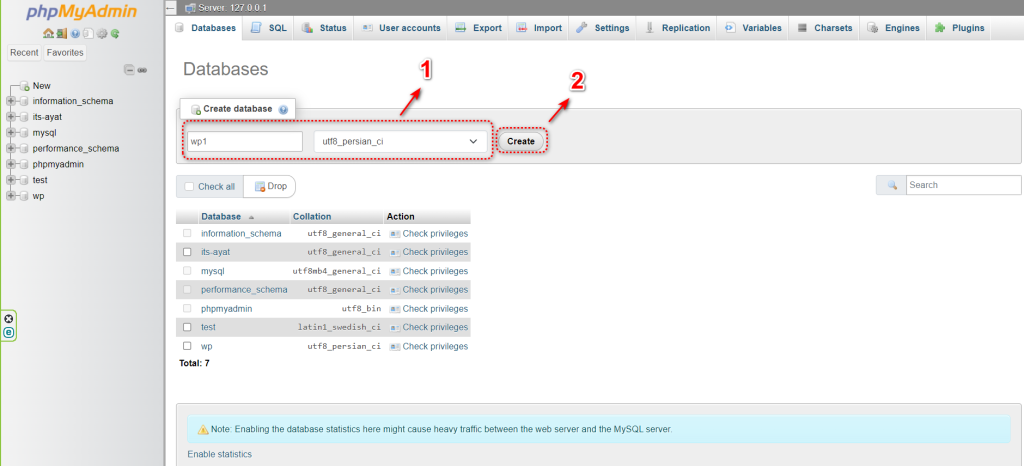Expand the wp tree node
This screenshot has width=1024, height=466.
[x=10, y=196]
